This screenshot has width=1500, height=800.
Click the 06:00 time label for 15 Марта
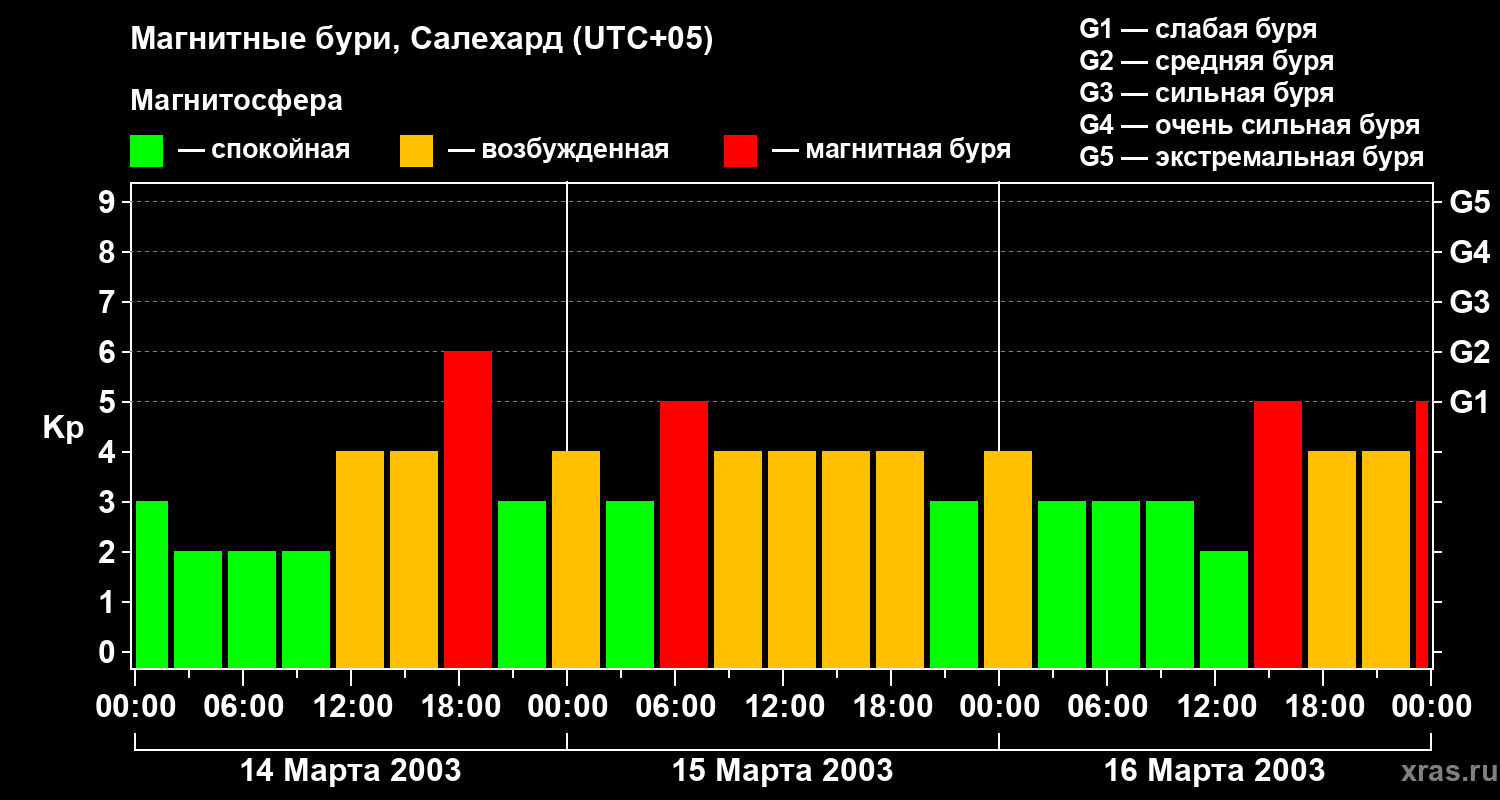(x=674, y=707)
